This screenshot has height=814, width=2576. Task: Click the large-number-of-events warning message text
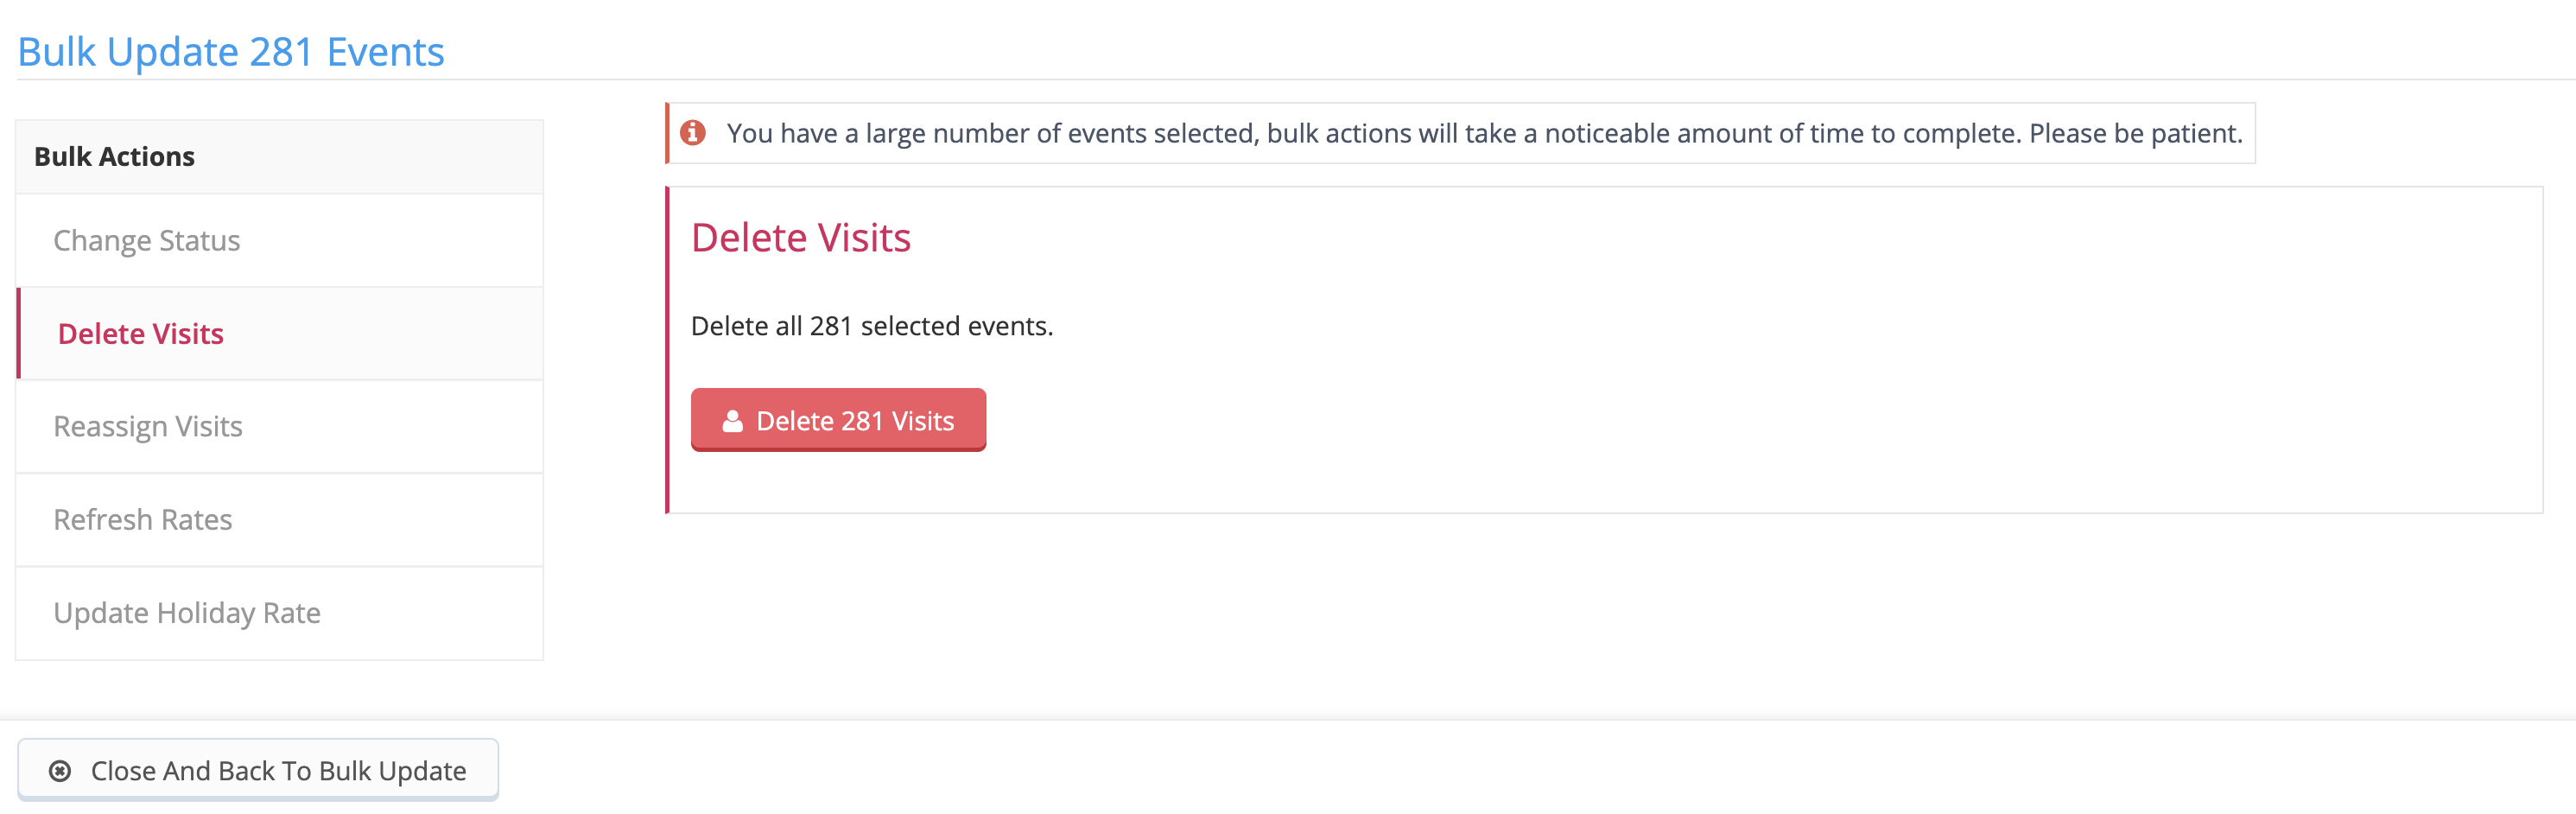coord(1484,133)
